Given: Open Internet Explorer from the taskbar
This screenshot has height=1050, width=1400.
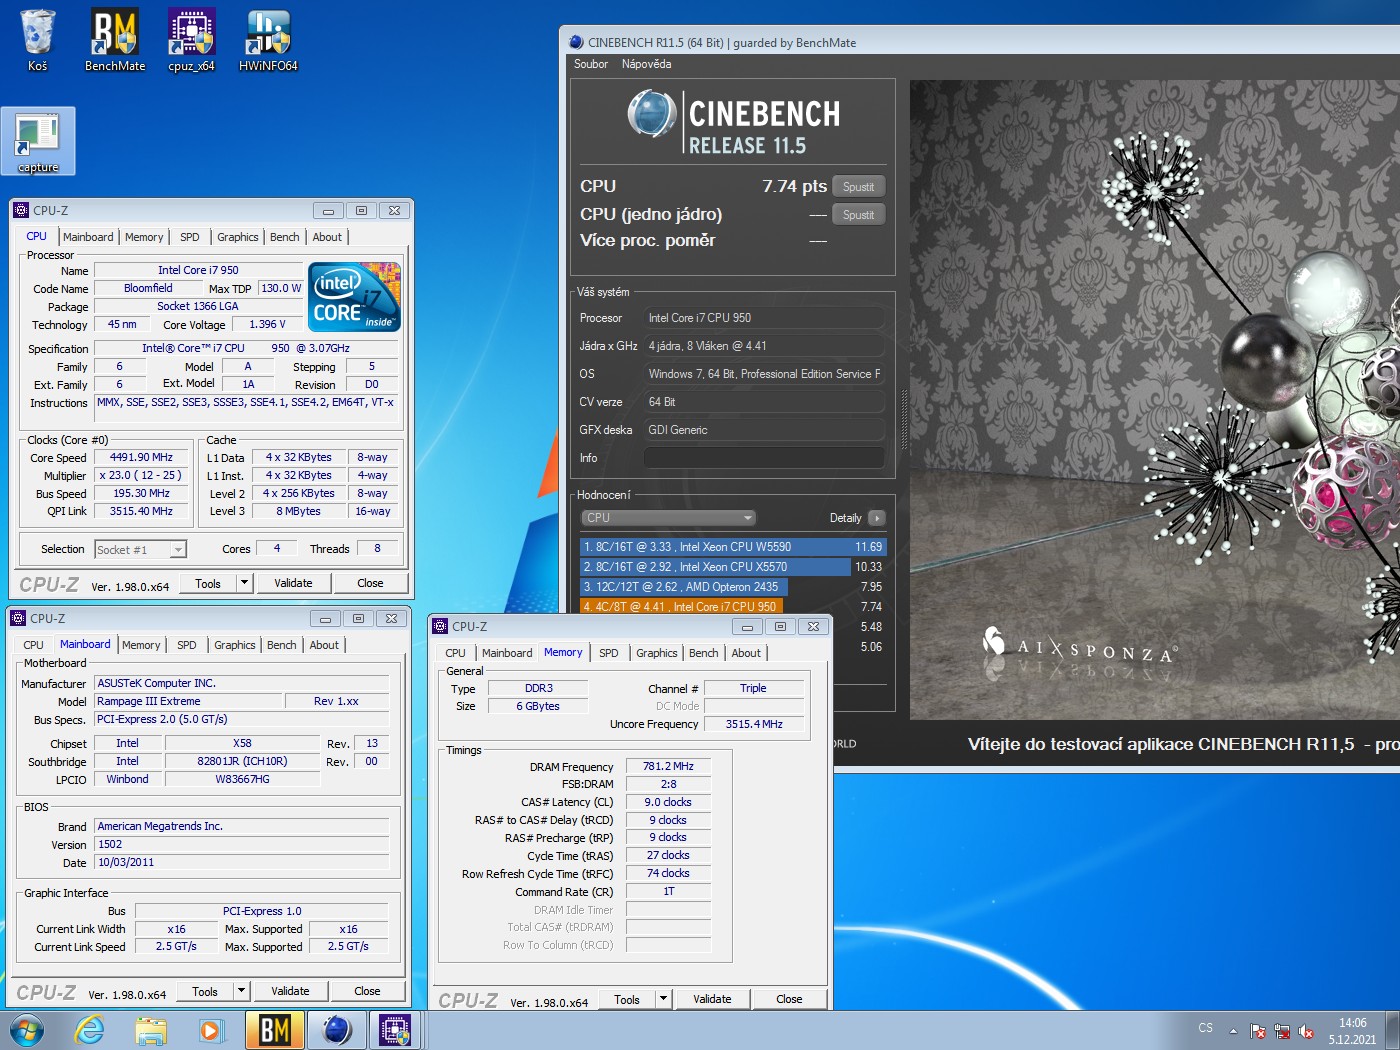Looking at the screenshot, I should tap(90, 1030).
